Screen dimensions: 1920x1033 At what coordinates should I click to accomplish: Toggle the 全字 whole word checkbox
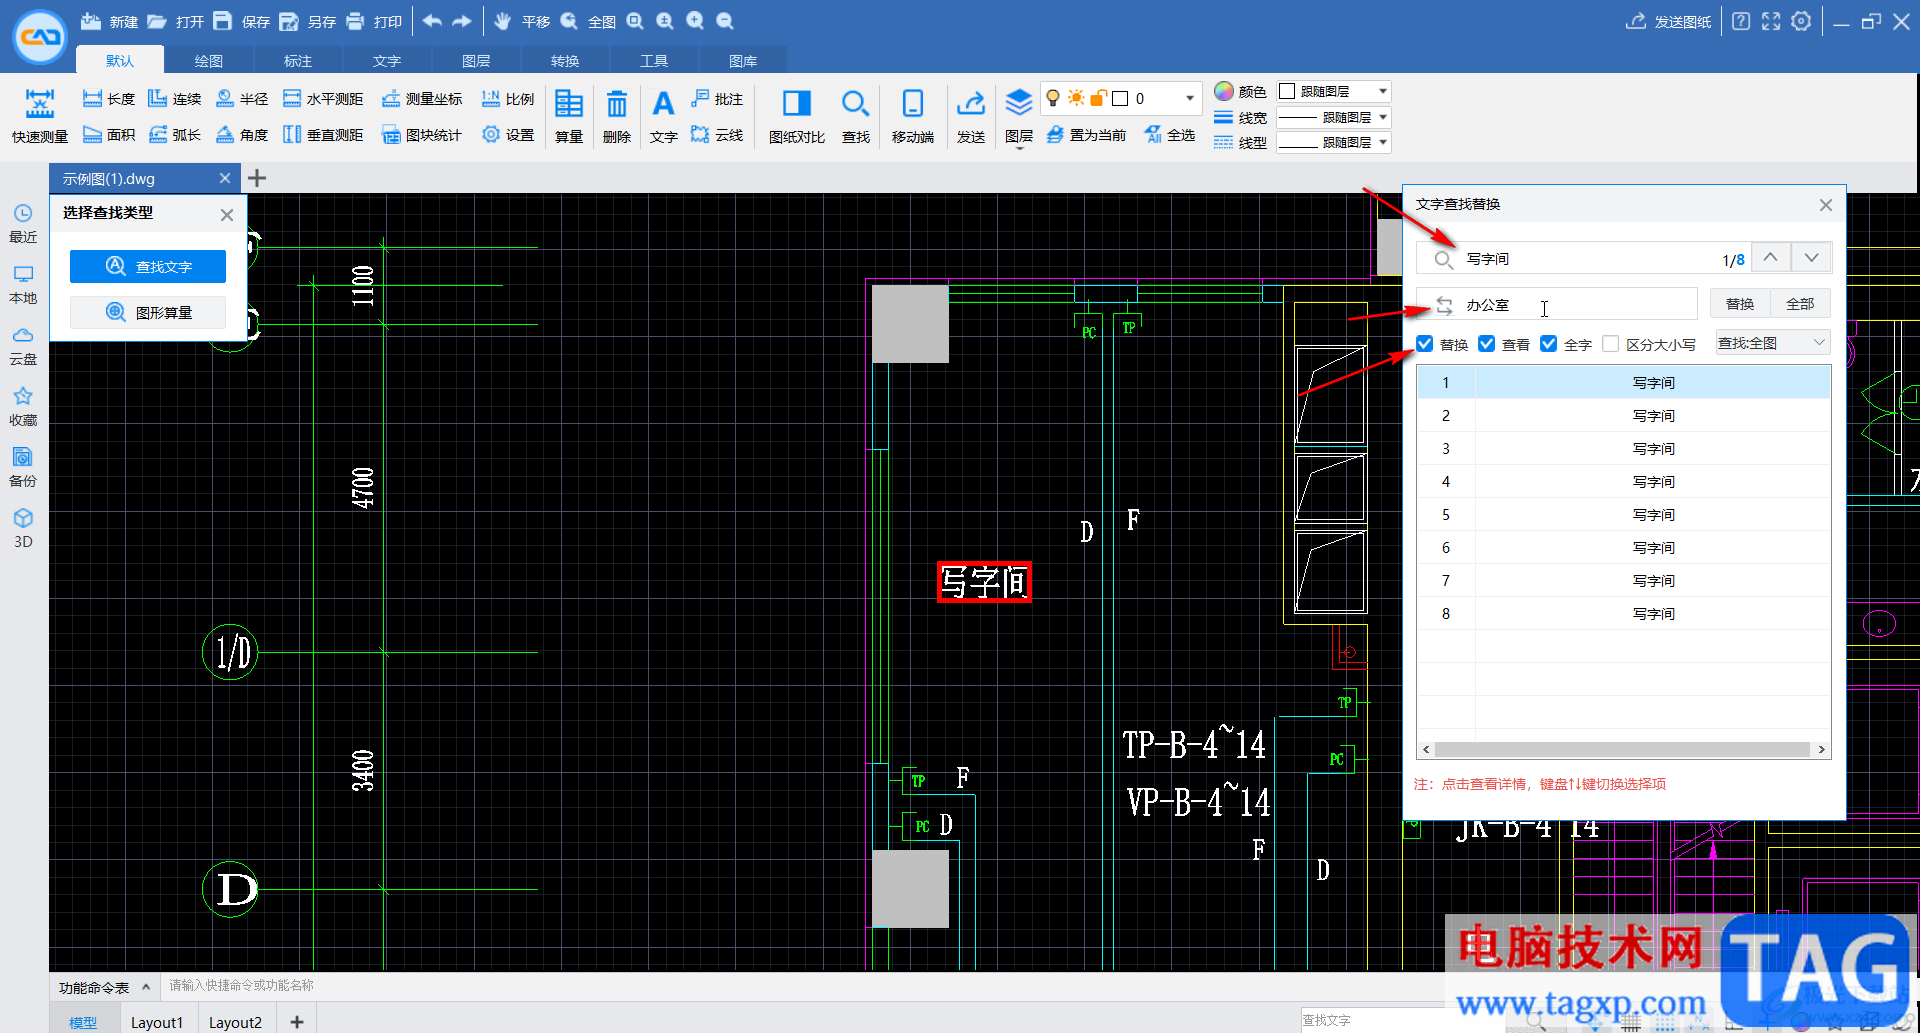click(x=1549, y=344)
